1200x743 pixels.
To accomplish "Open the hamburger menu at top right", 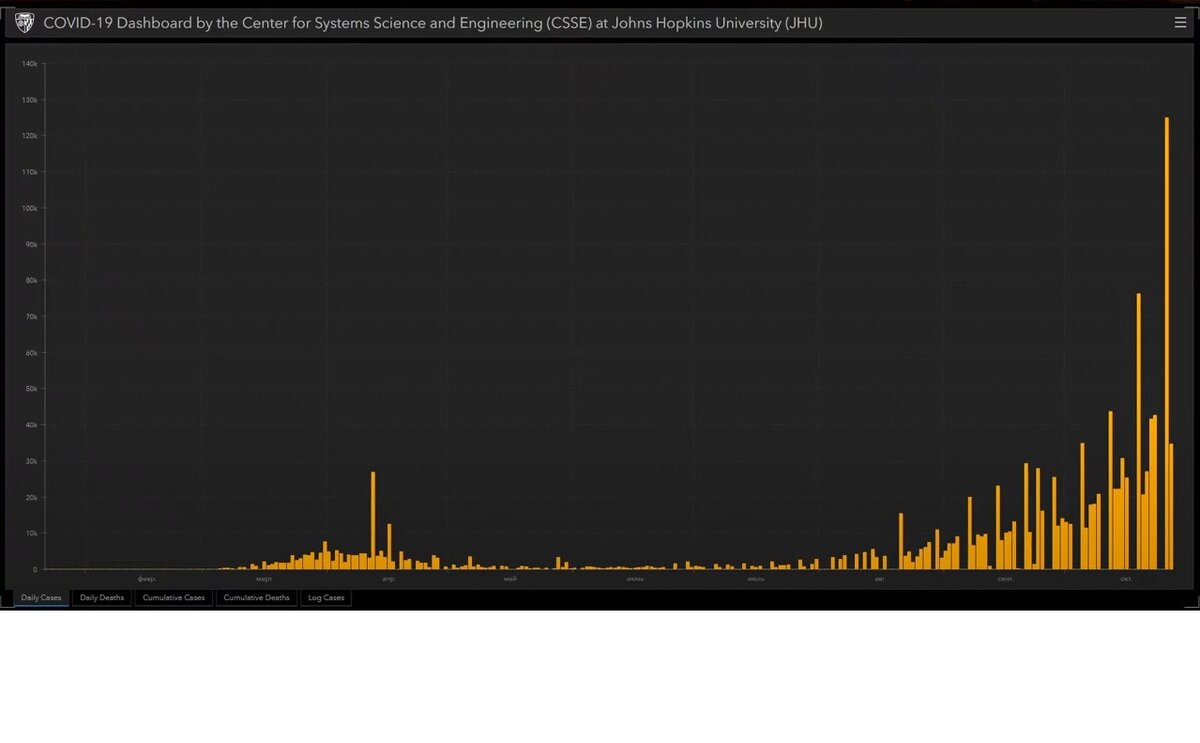I will (1180, 23).
